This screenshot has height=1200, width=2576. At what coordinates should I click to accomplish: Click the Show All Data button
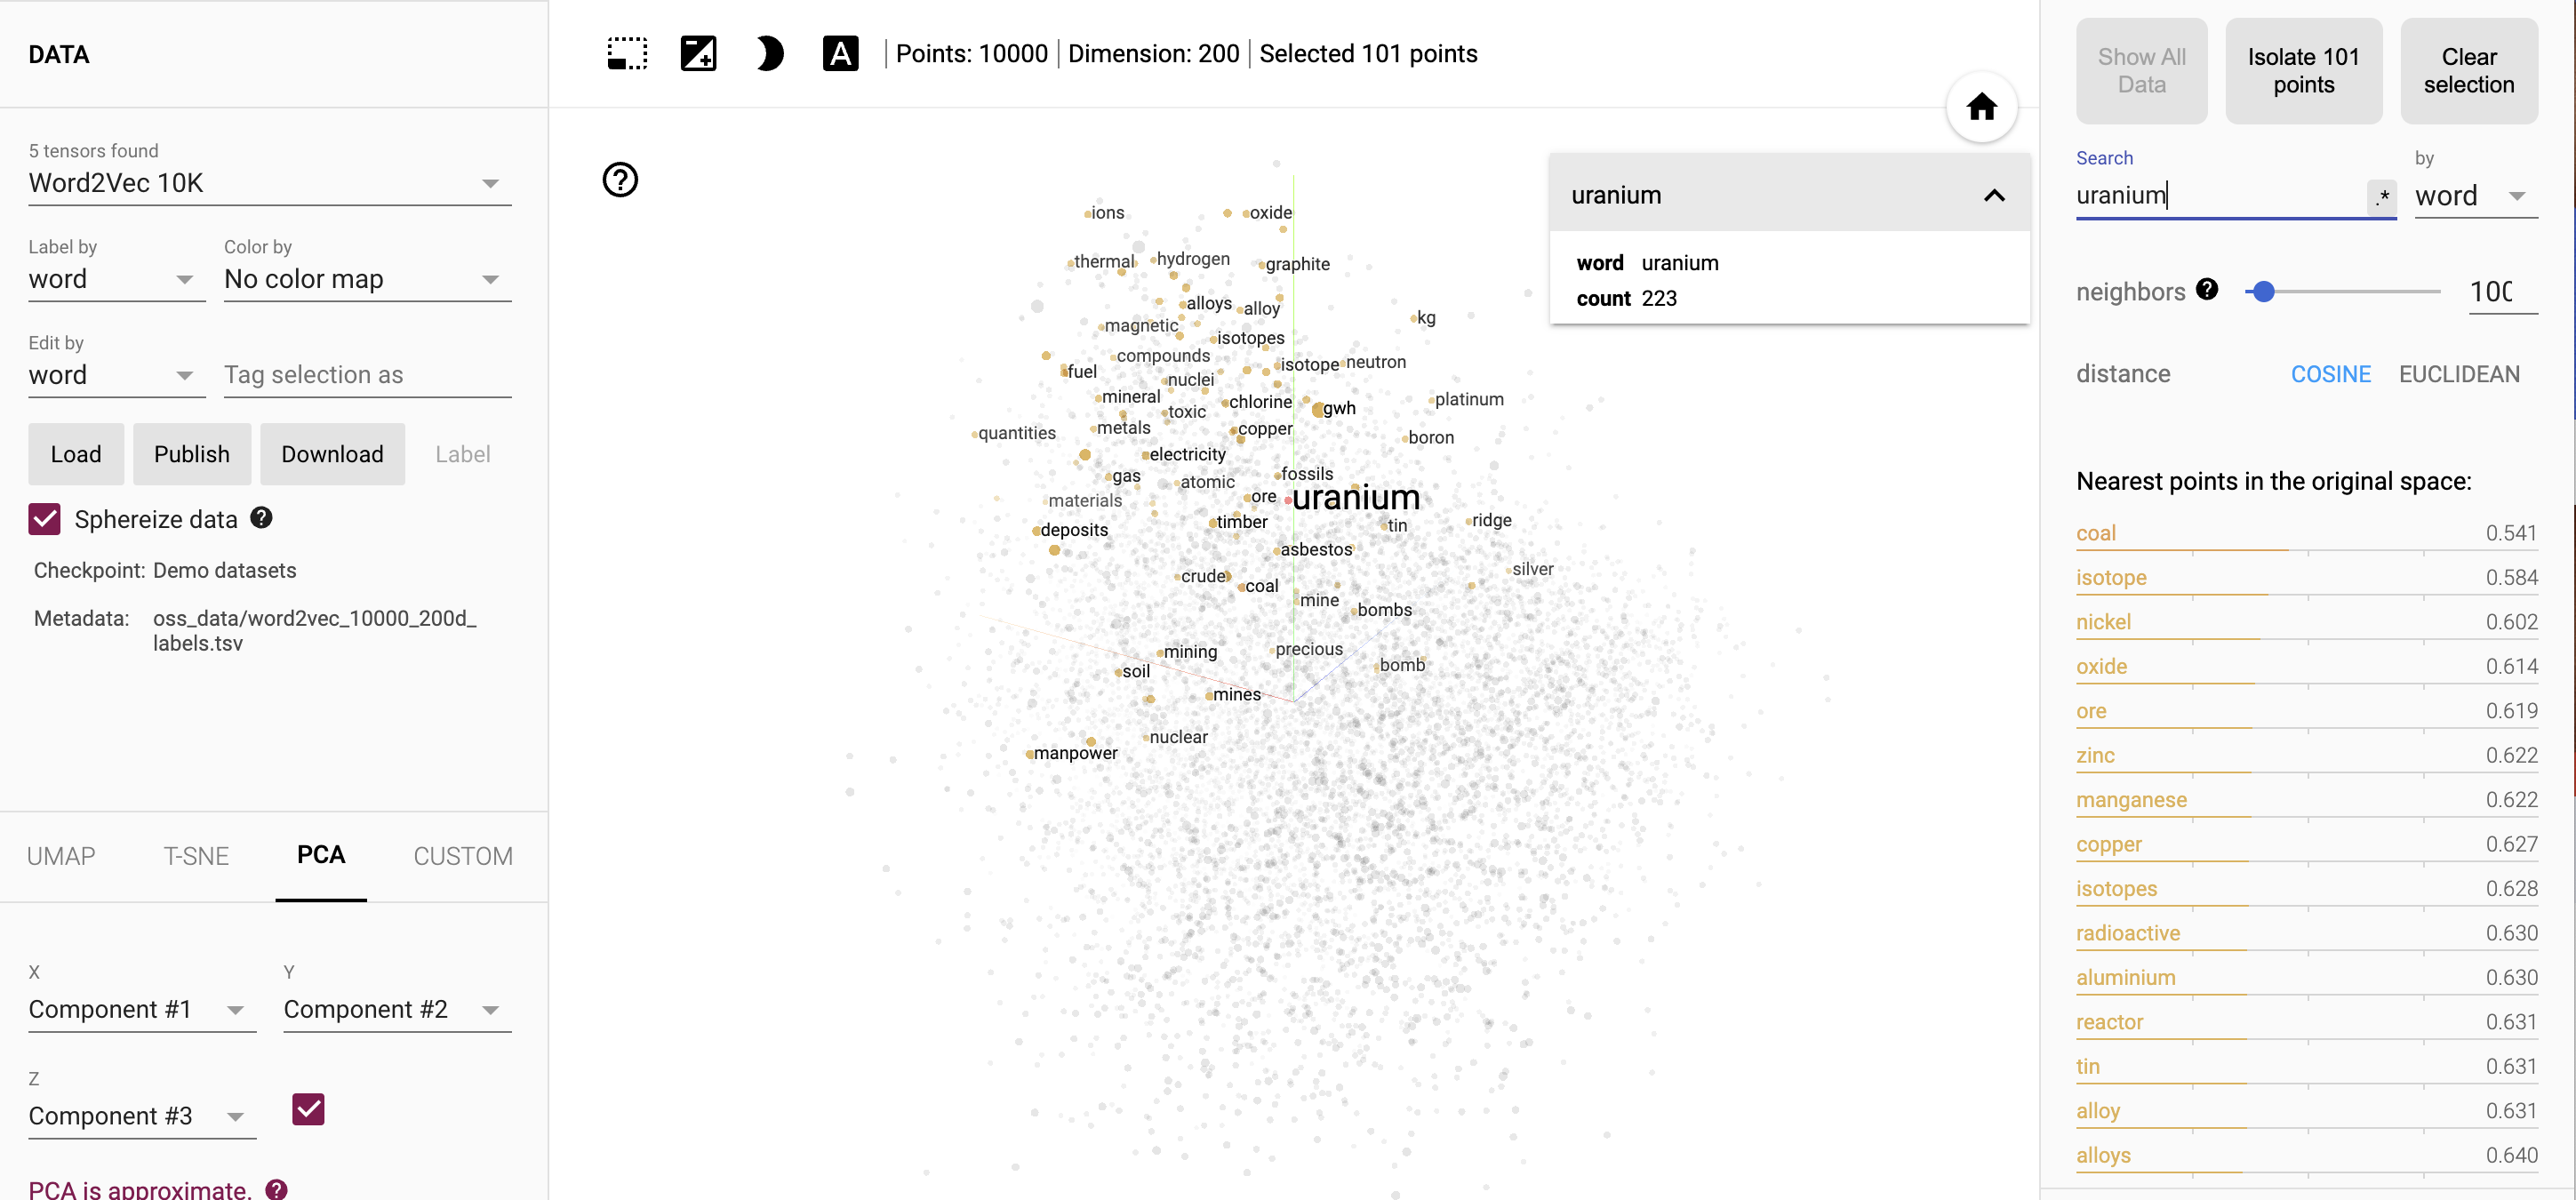(2140, 69)
